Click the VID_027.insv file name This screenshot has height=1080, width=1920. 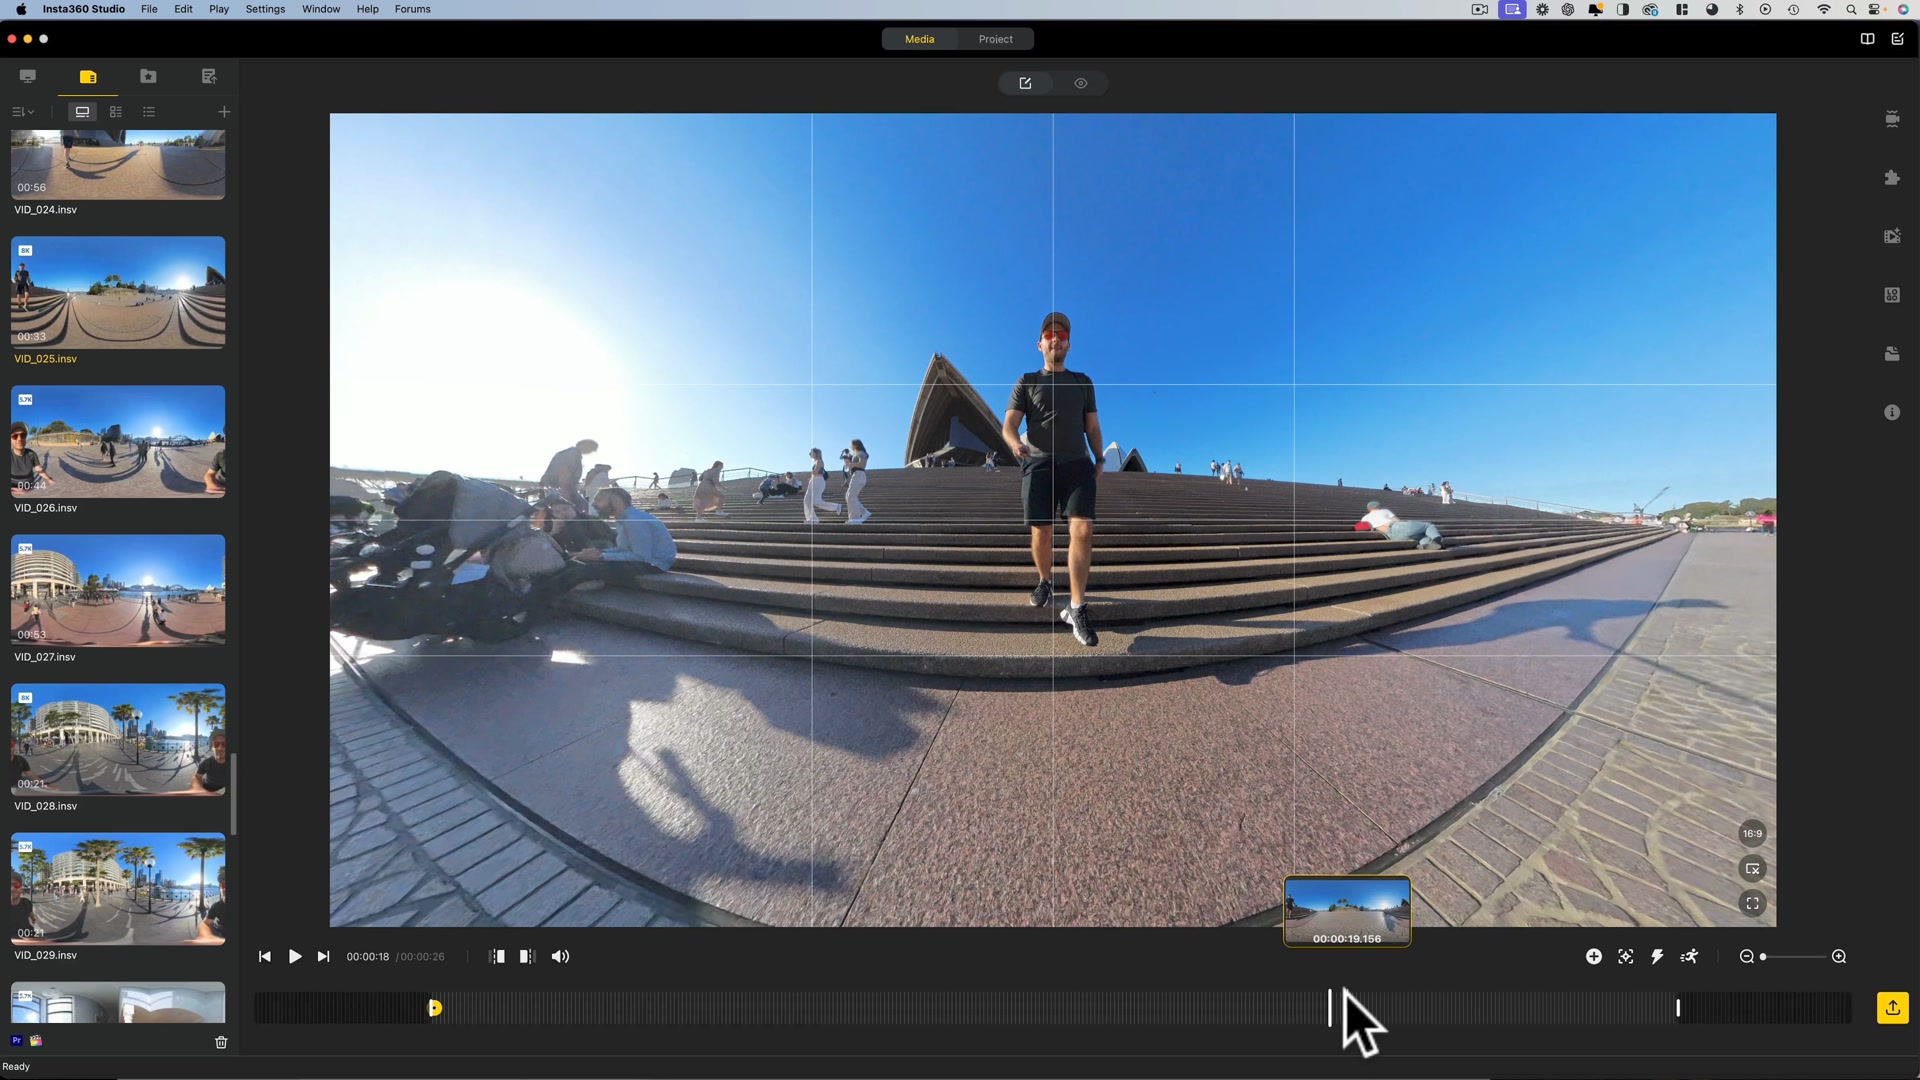(45, 657)
